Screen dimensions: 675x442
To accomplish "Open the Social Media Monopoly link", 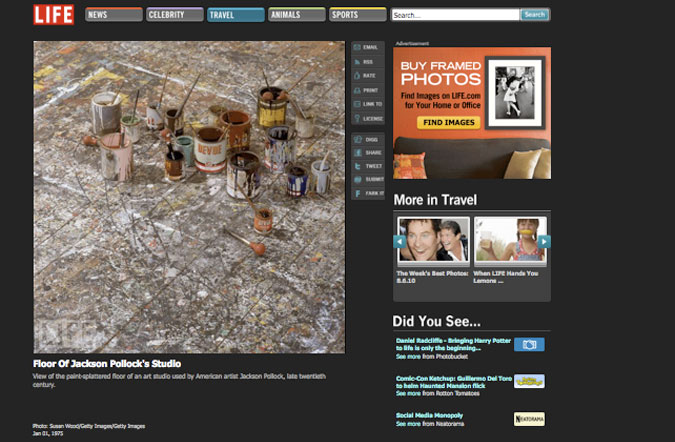I will pyautogui.click(x=429, y=415).
